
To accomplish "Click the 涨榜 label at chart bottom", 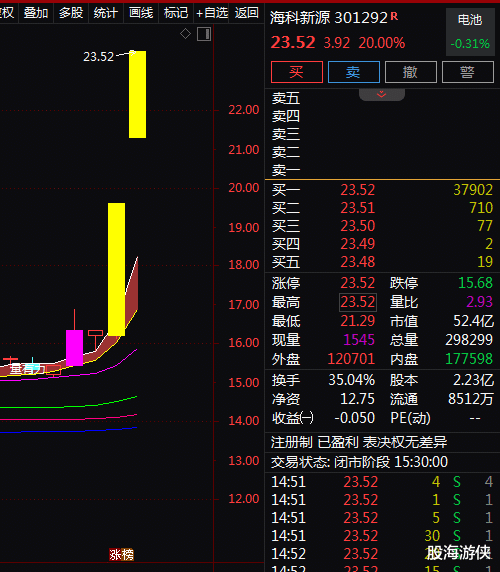I will (x=121, y=555).
